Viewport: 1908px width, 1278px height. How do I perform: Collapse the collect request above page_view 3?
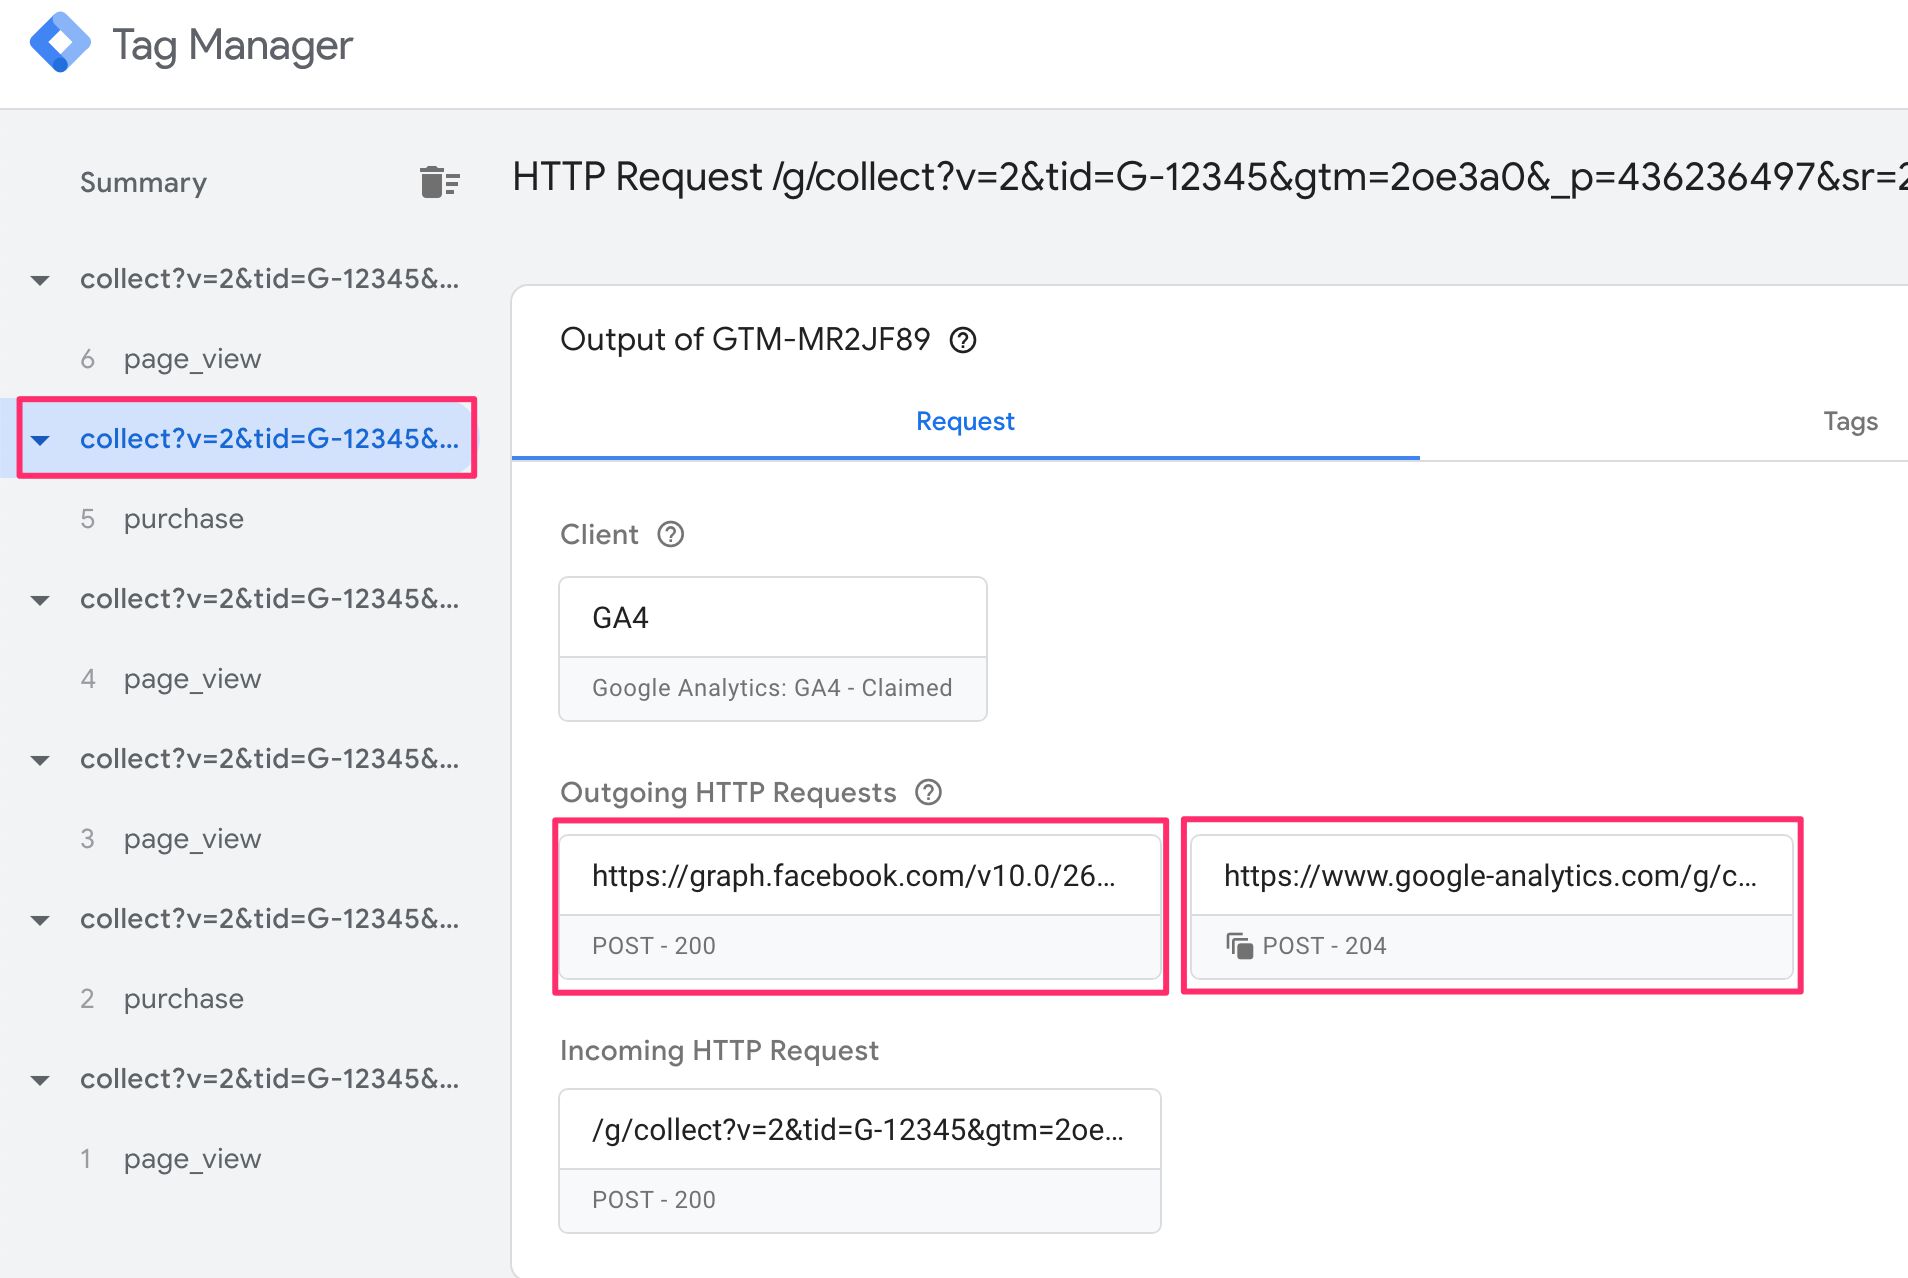pos(40,759)
